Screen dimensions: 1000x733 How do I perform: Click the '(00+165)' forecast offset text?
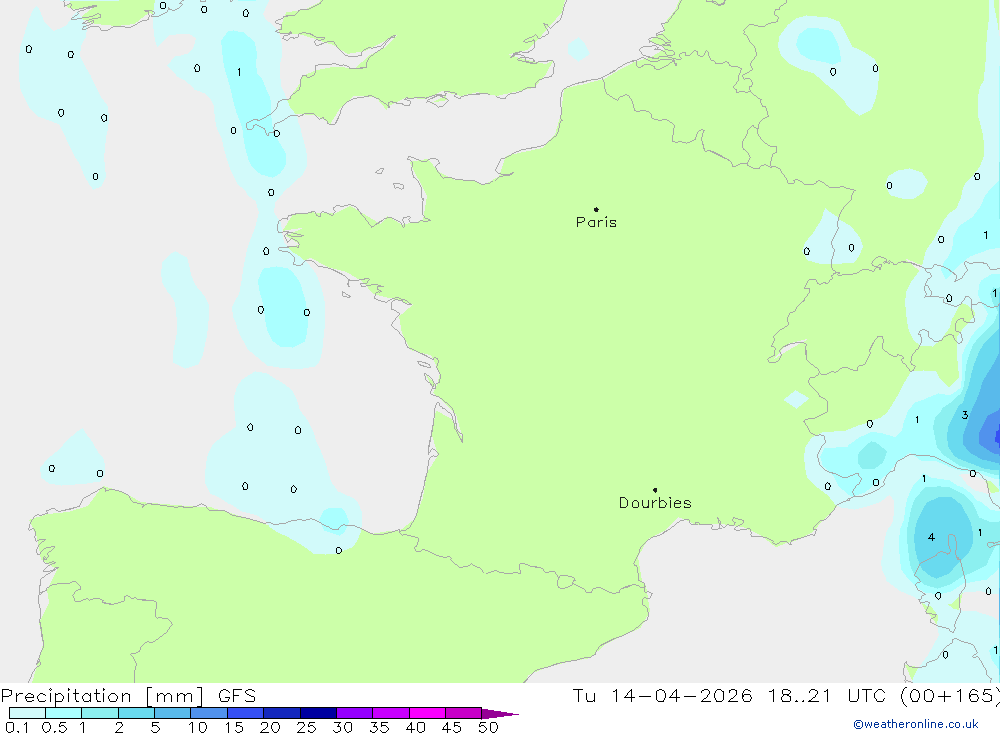[x=950, y=695]
